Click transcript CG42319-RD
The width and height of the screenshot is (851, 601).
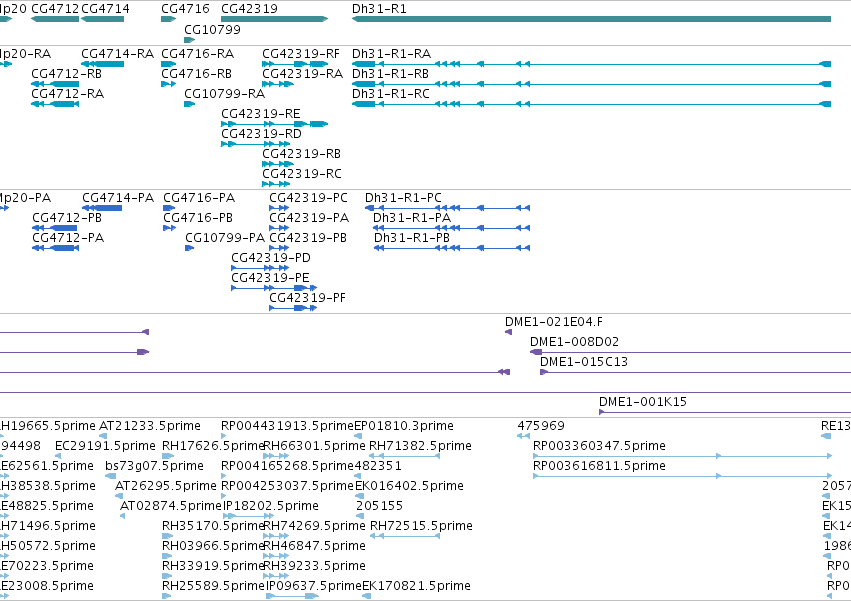pyautogui.click(x=256, y=144)
